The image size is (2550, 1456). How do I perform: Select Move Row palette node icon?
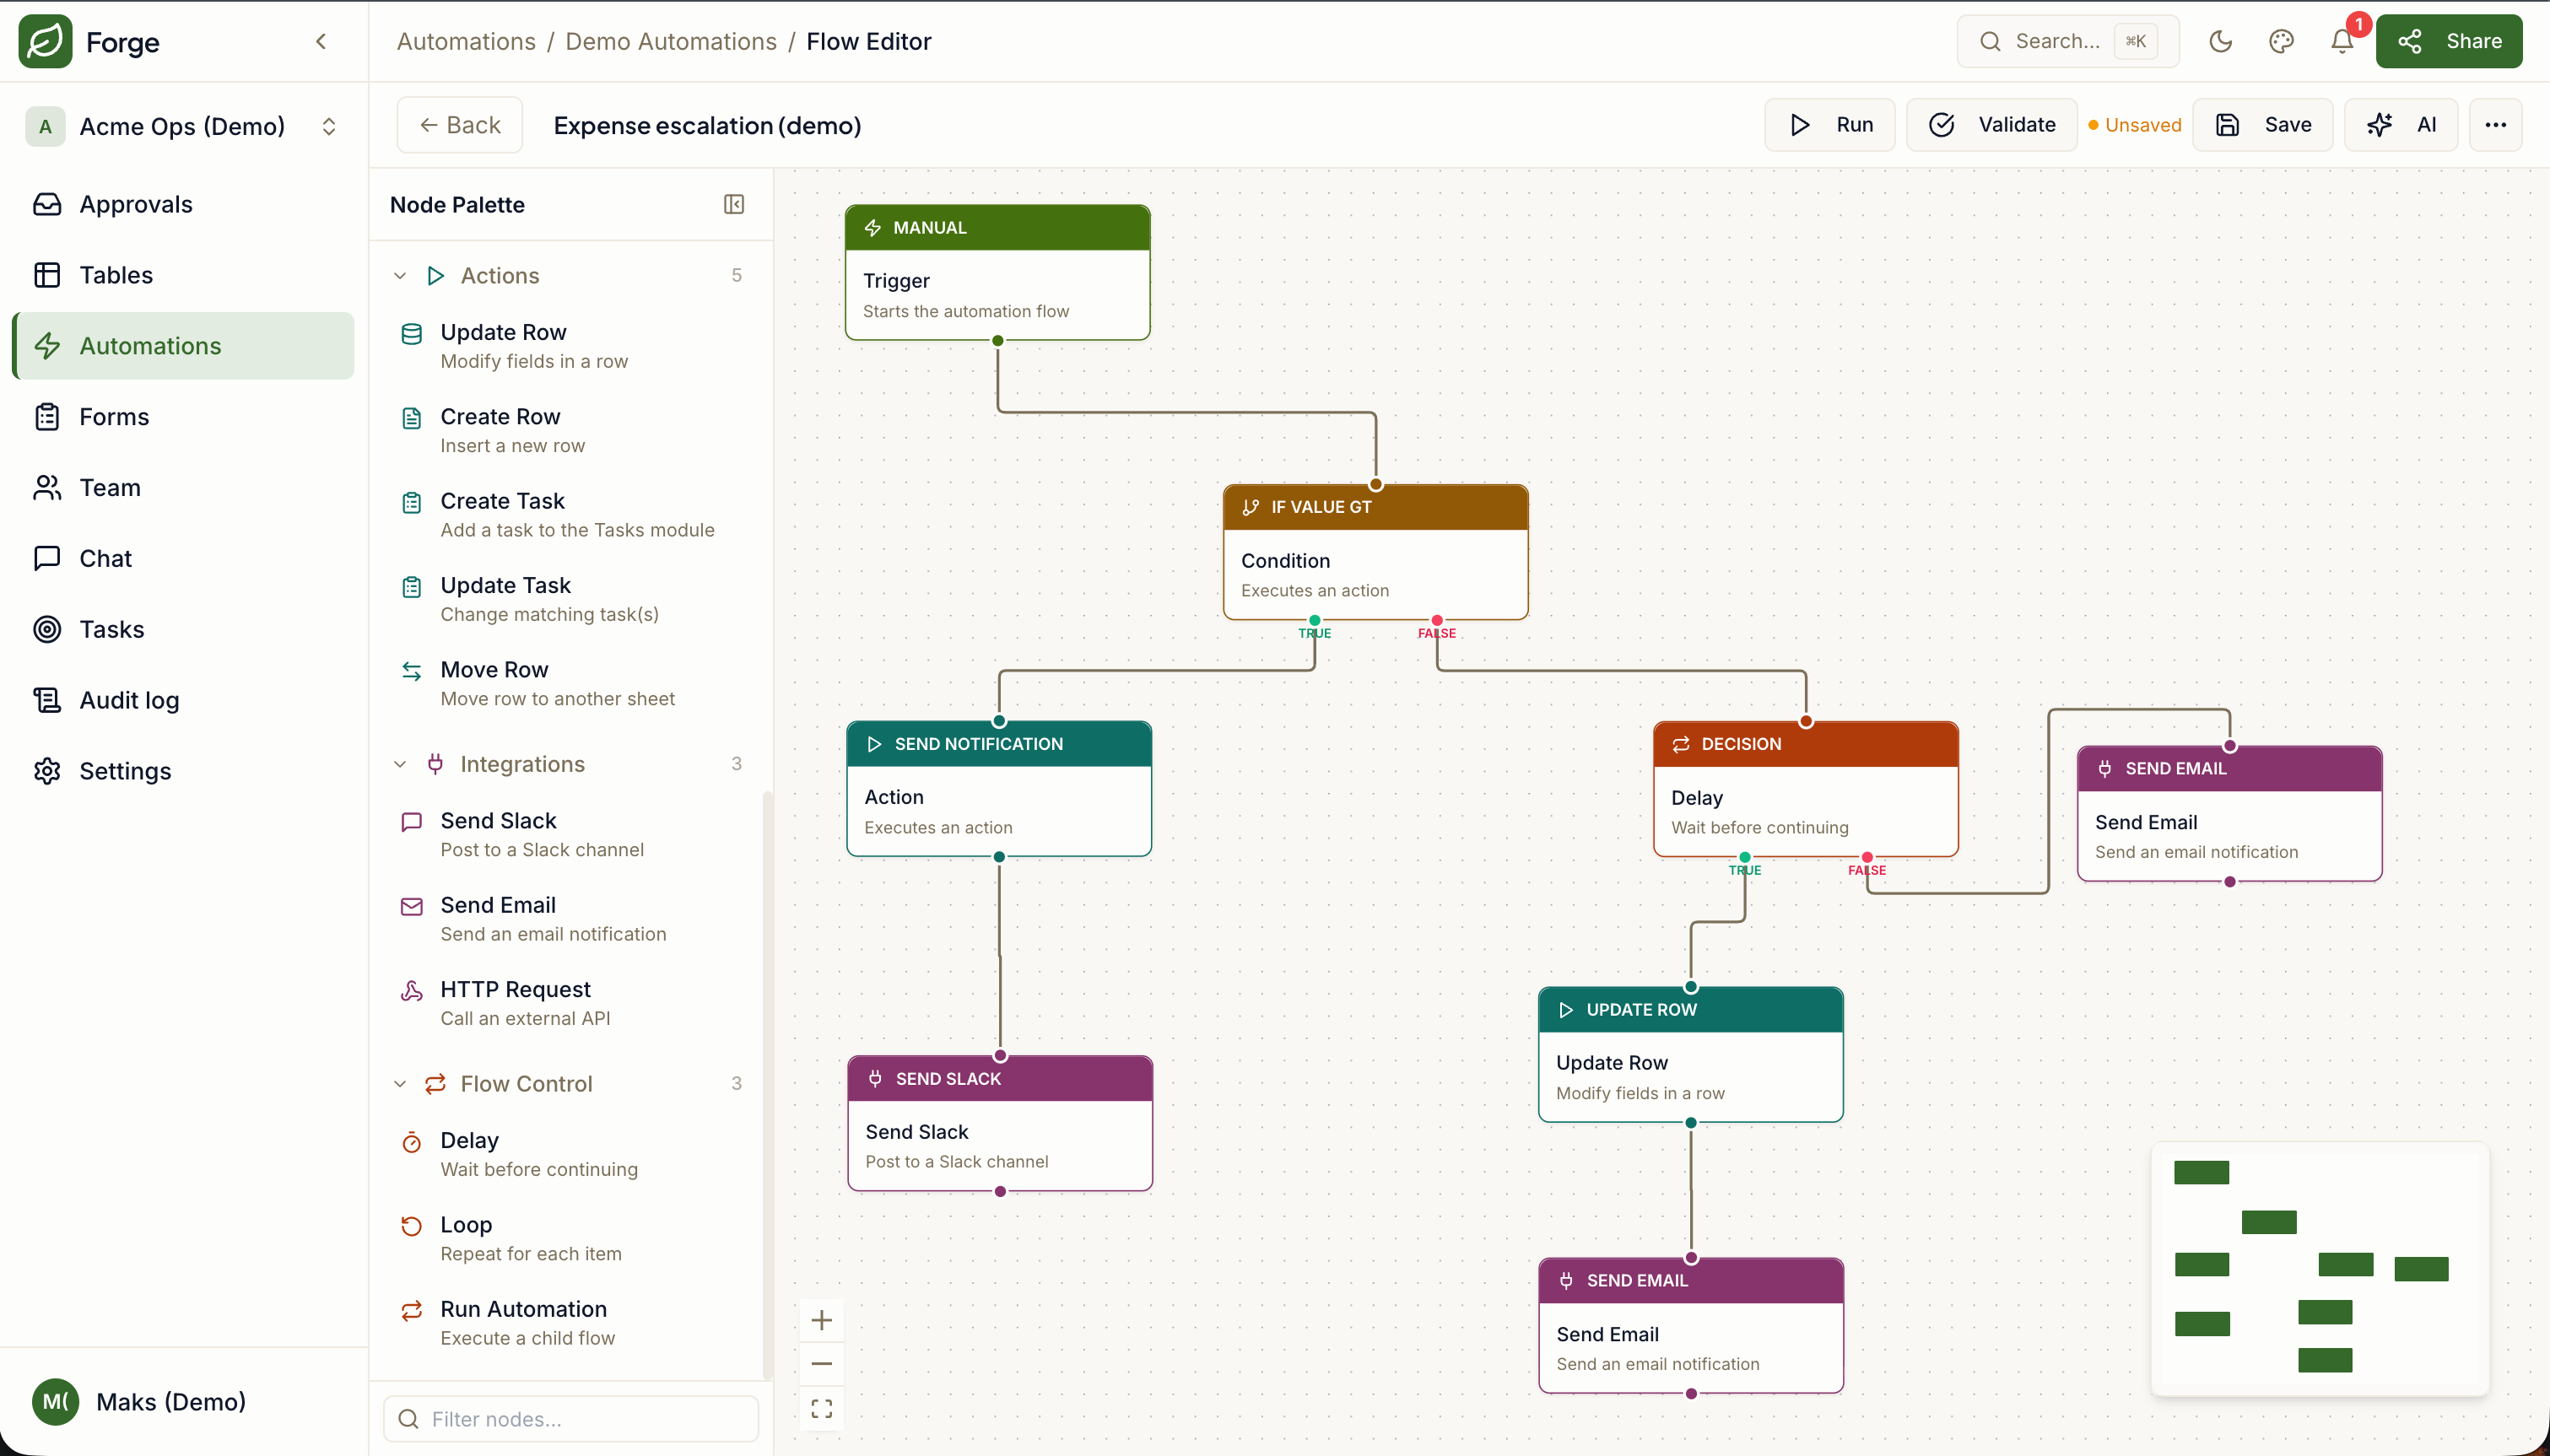411,671
